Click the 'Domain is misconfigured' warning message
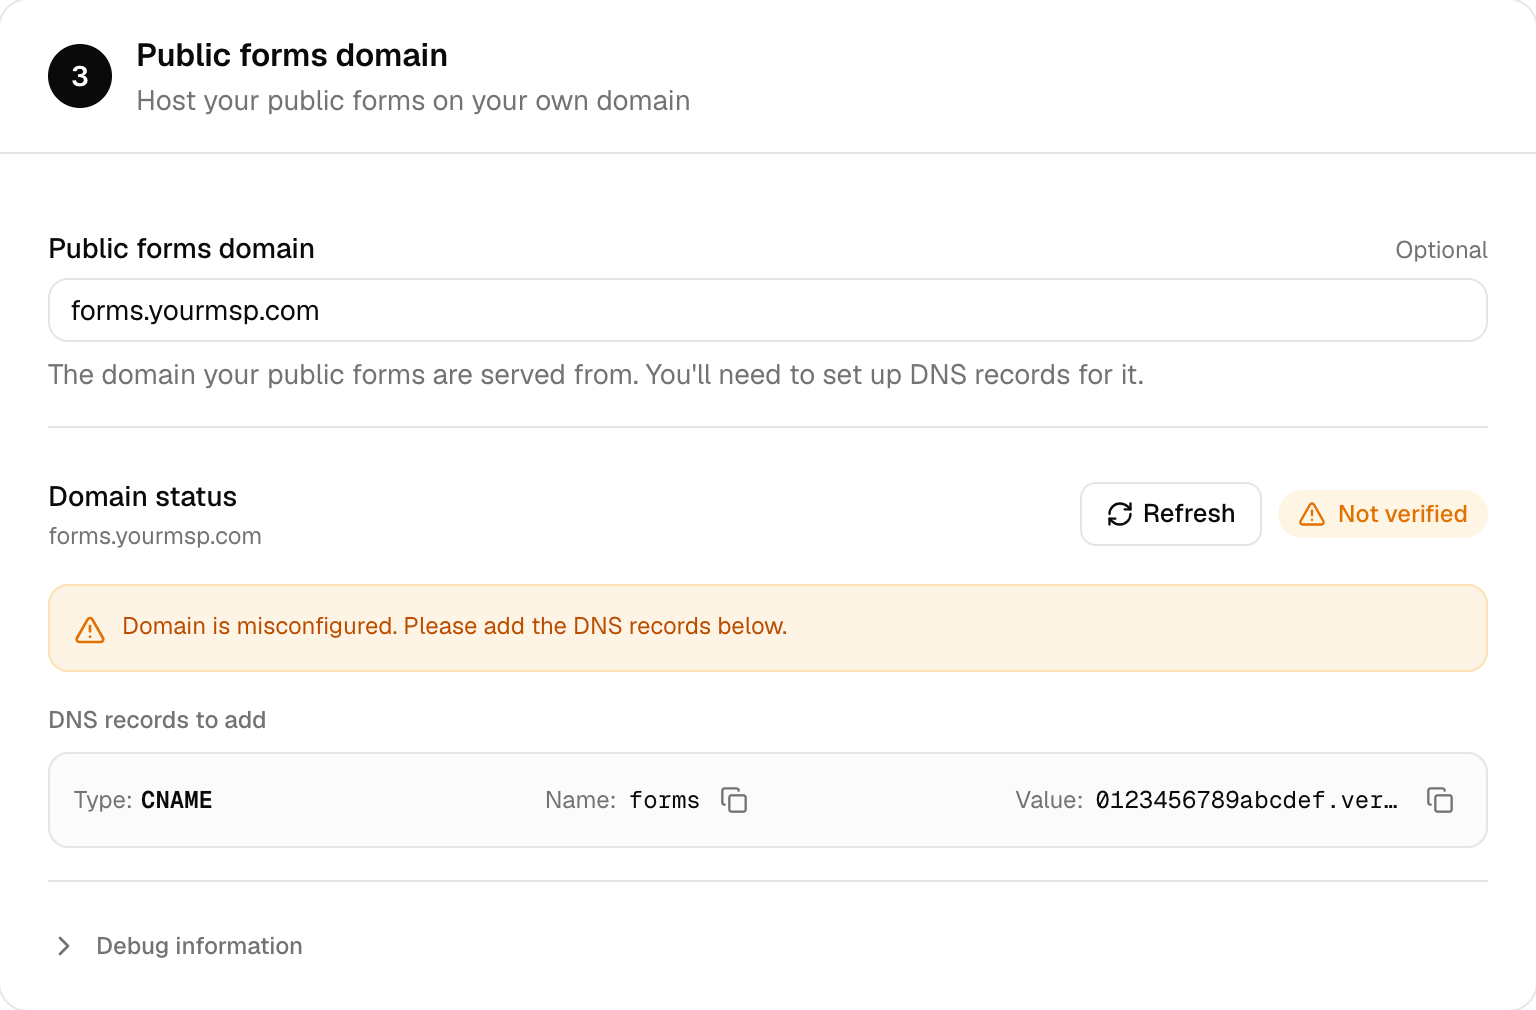The height and width of the screenshot is (1010, 1536). click(455, 626)
